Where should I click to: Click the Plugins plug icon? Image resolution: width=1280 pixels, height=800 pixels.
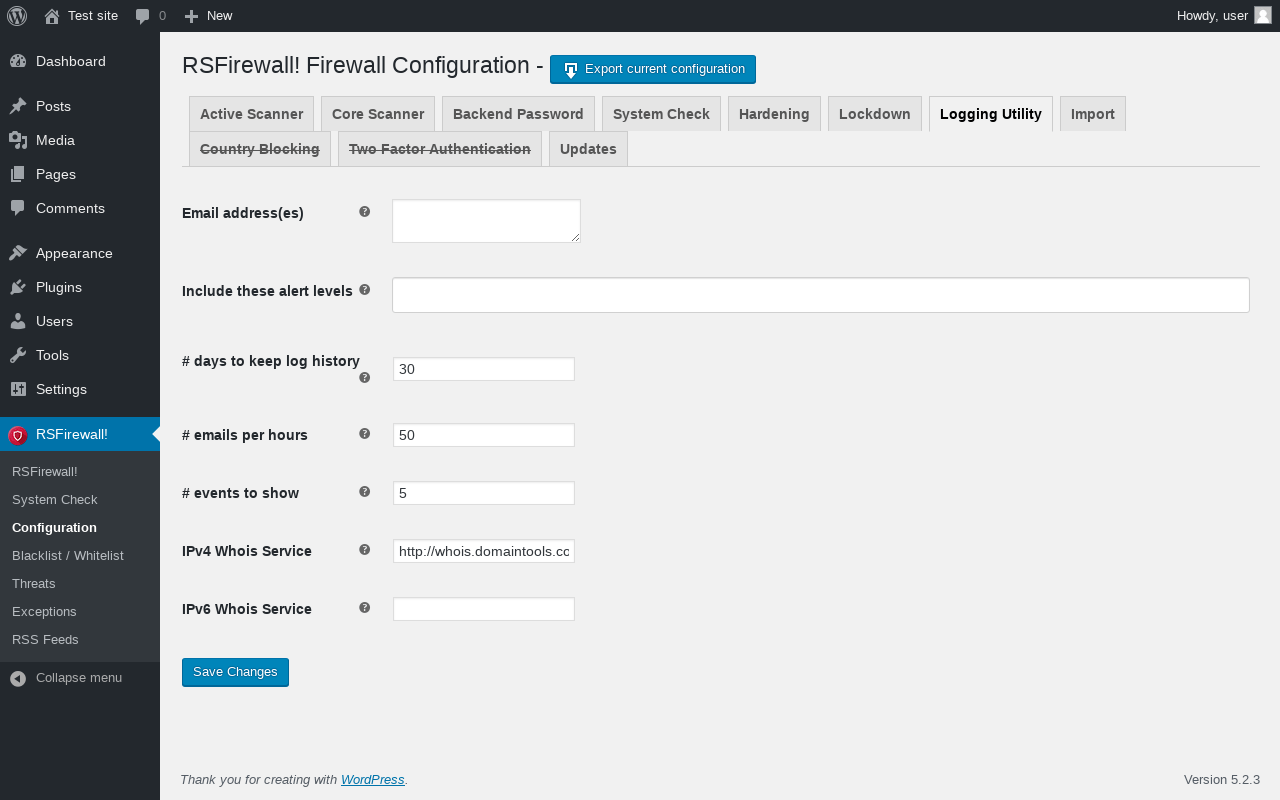18,287
